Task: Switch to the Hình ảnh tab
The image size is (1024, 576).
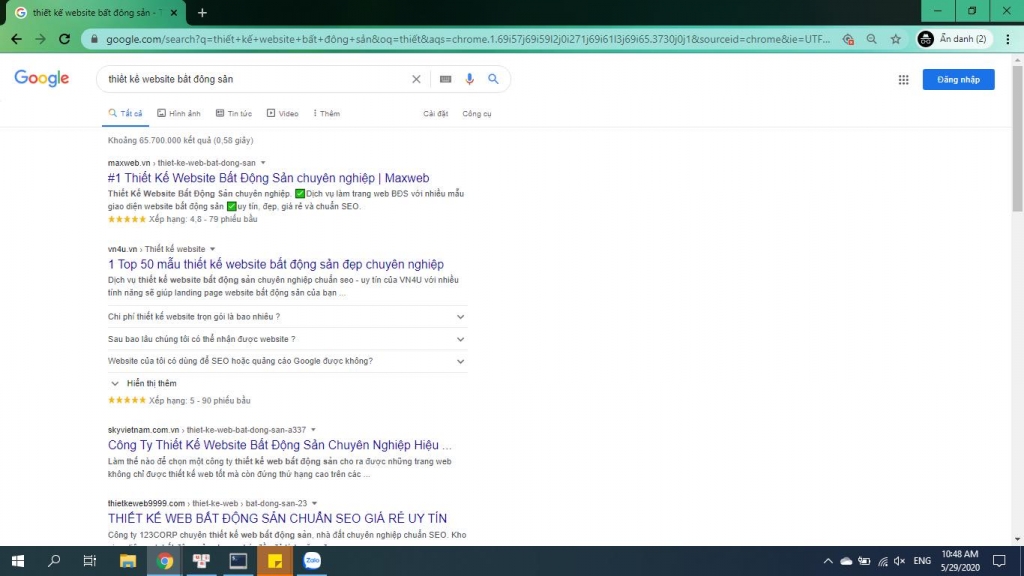Action: click(179, 114)
